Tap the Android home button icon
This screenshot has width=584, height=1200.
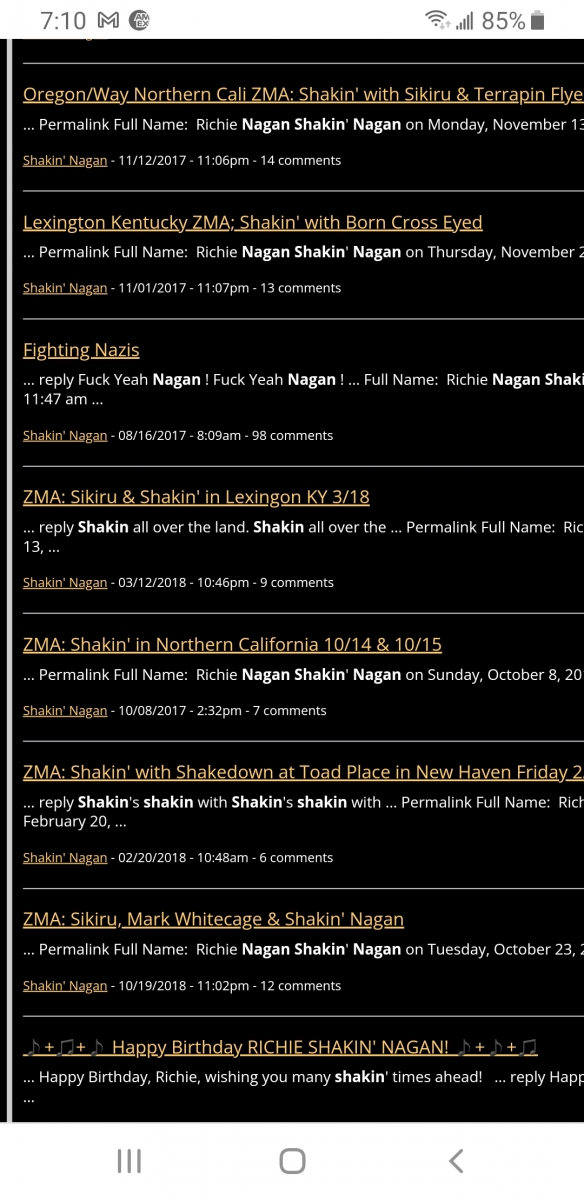coord(292,1160)
